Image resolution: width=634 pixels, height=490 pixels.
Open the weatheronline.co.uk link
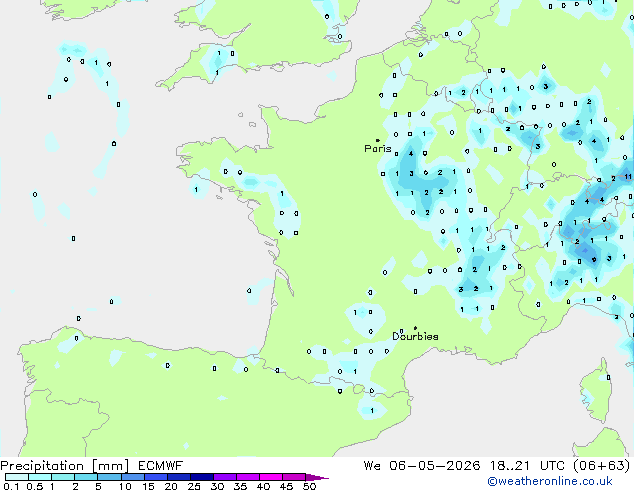coord(550,481)
